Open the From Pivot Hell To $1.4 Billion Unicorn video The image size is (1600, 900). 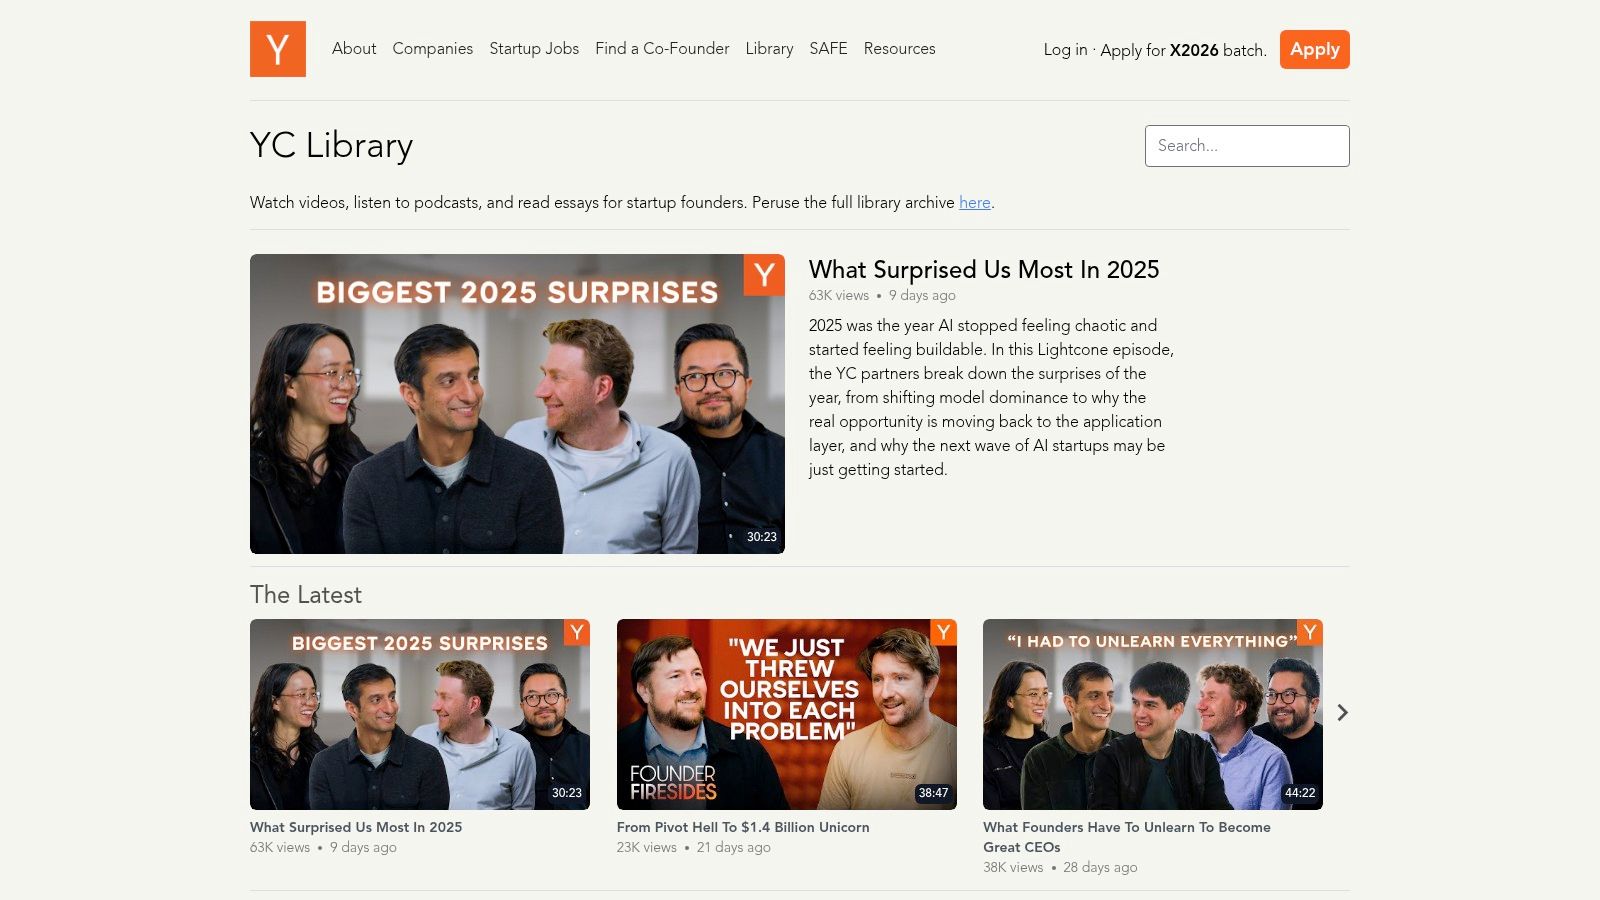(x=743, y=827)
